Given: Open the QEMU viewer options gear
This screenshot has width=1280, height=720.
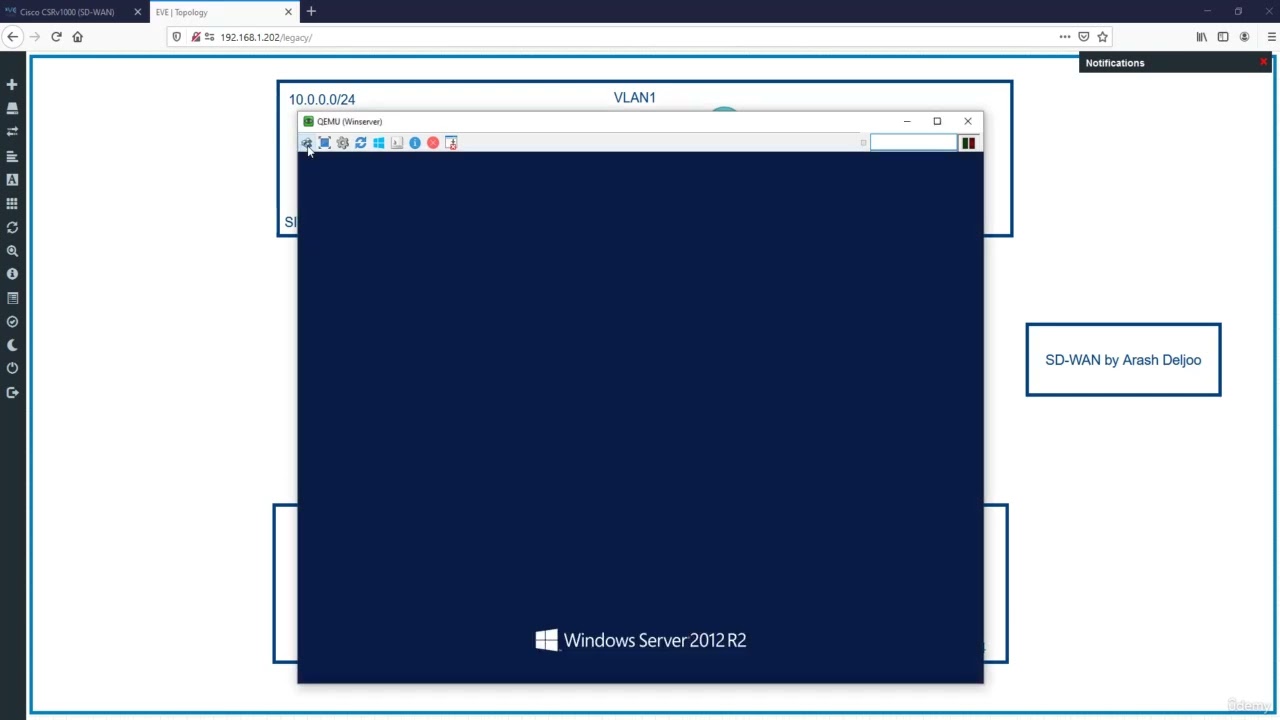Looking at the screenshot, I should 343,143.
